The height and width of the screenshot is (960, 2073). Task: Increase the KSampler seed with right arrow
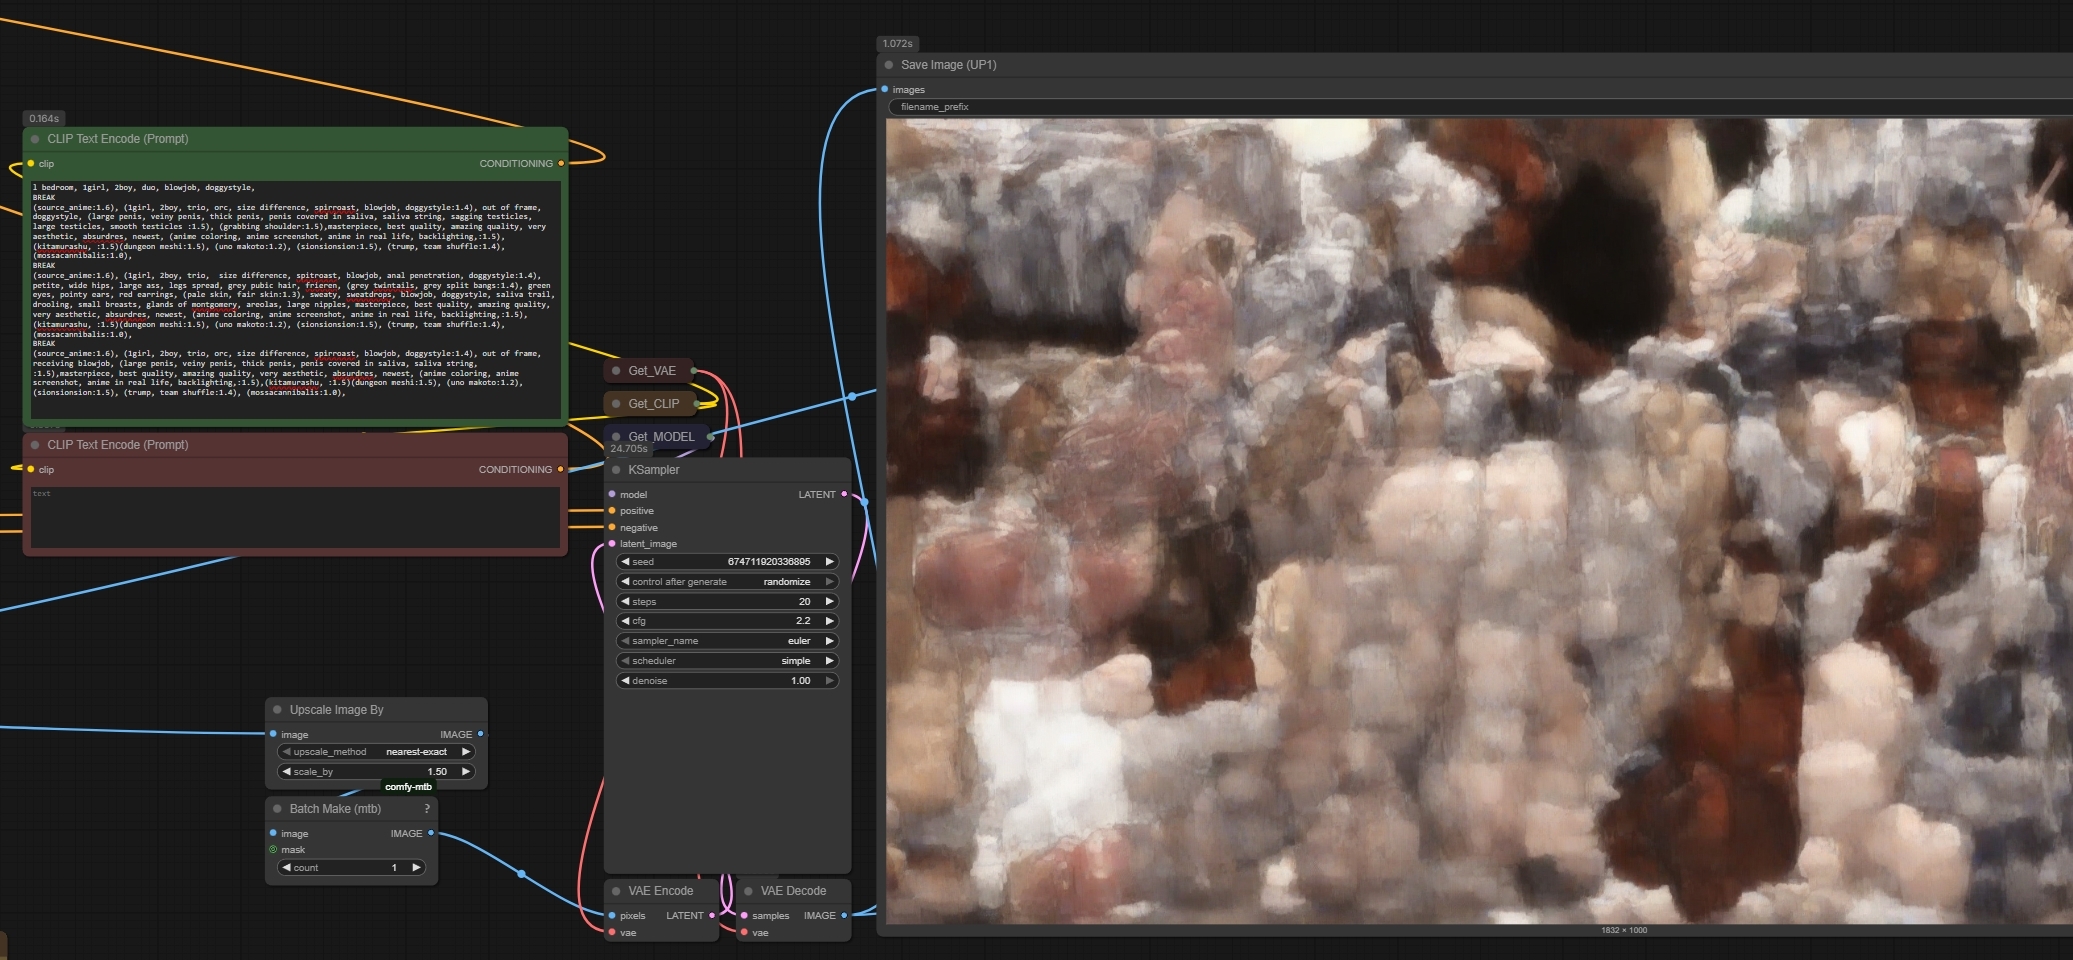coord(829,562)
